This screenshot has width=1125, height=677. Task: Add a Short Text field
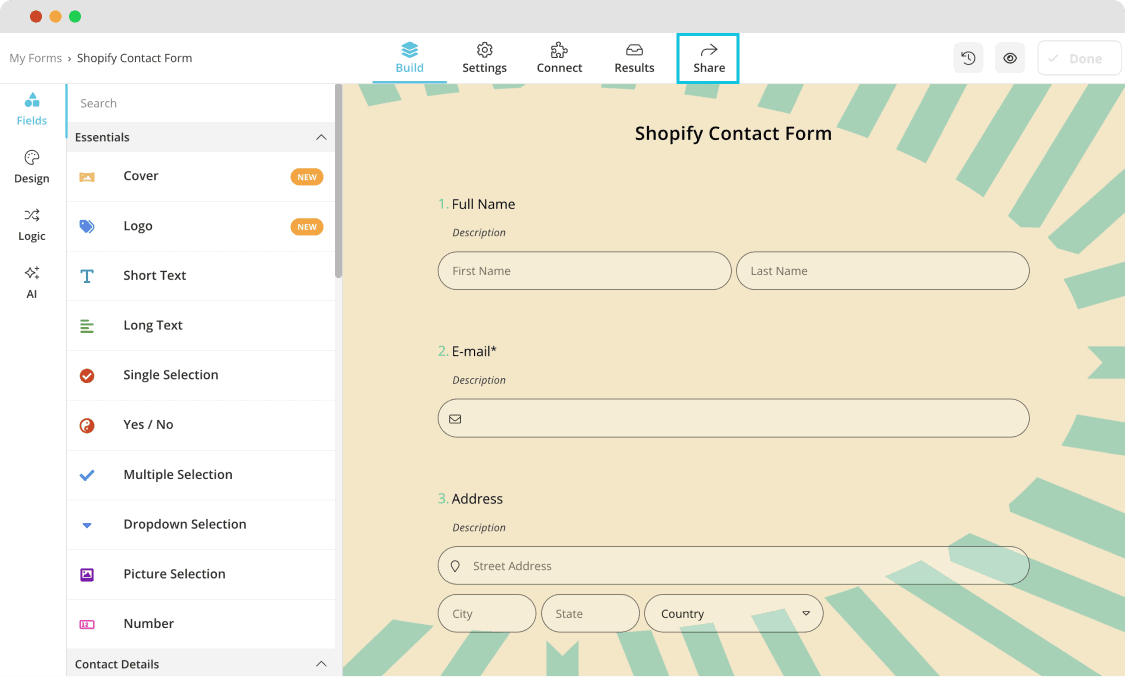click(x=201, y=276)
